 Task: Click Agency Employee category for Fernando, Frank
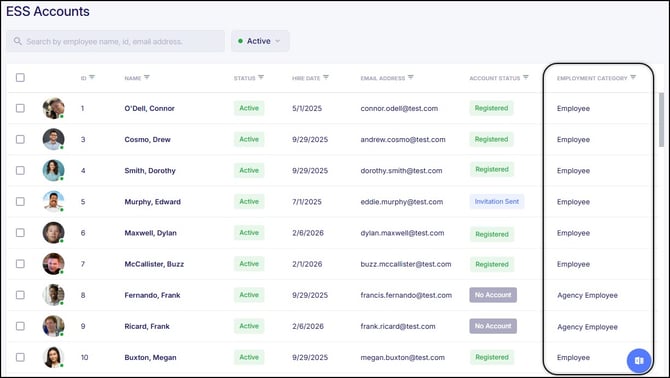[x=588, y=295]
